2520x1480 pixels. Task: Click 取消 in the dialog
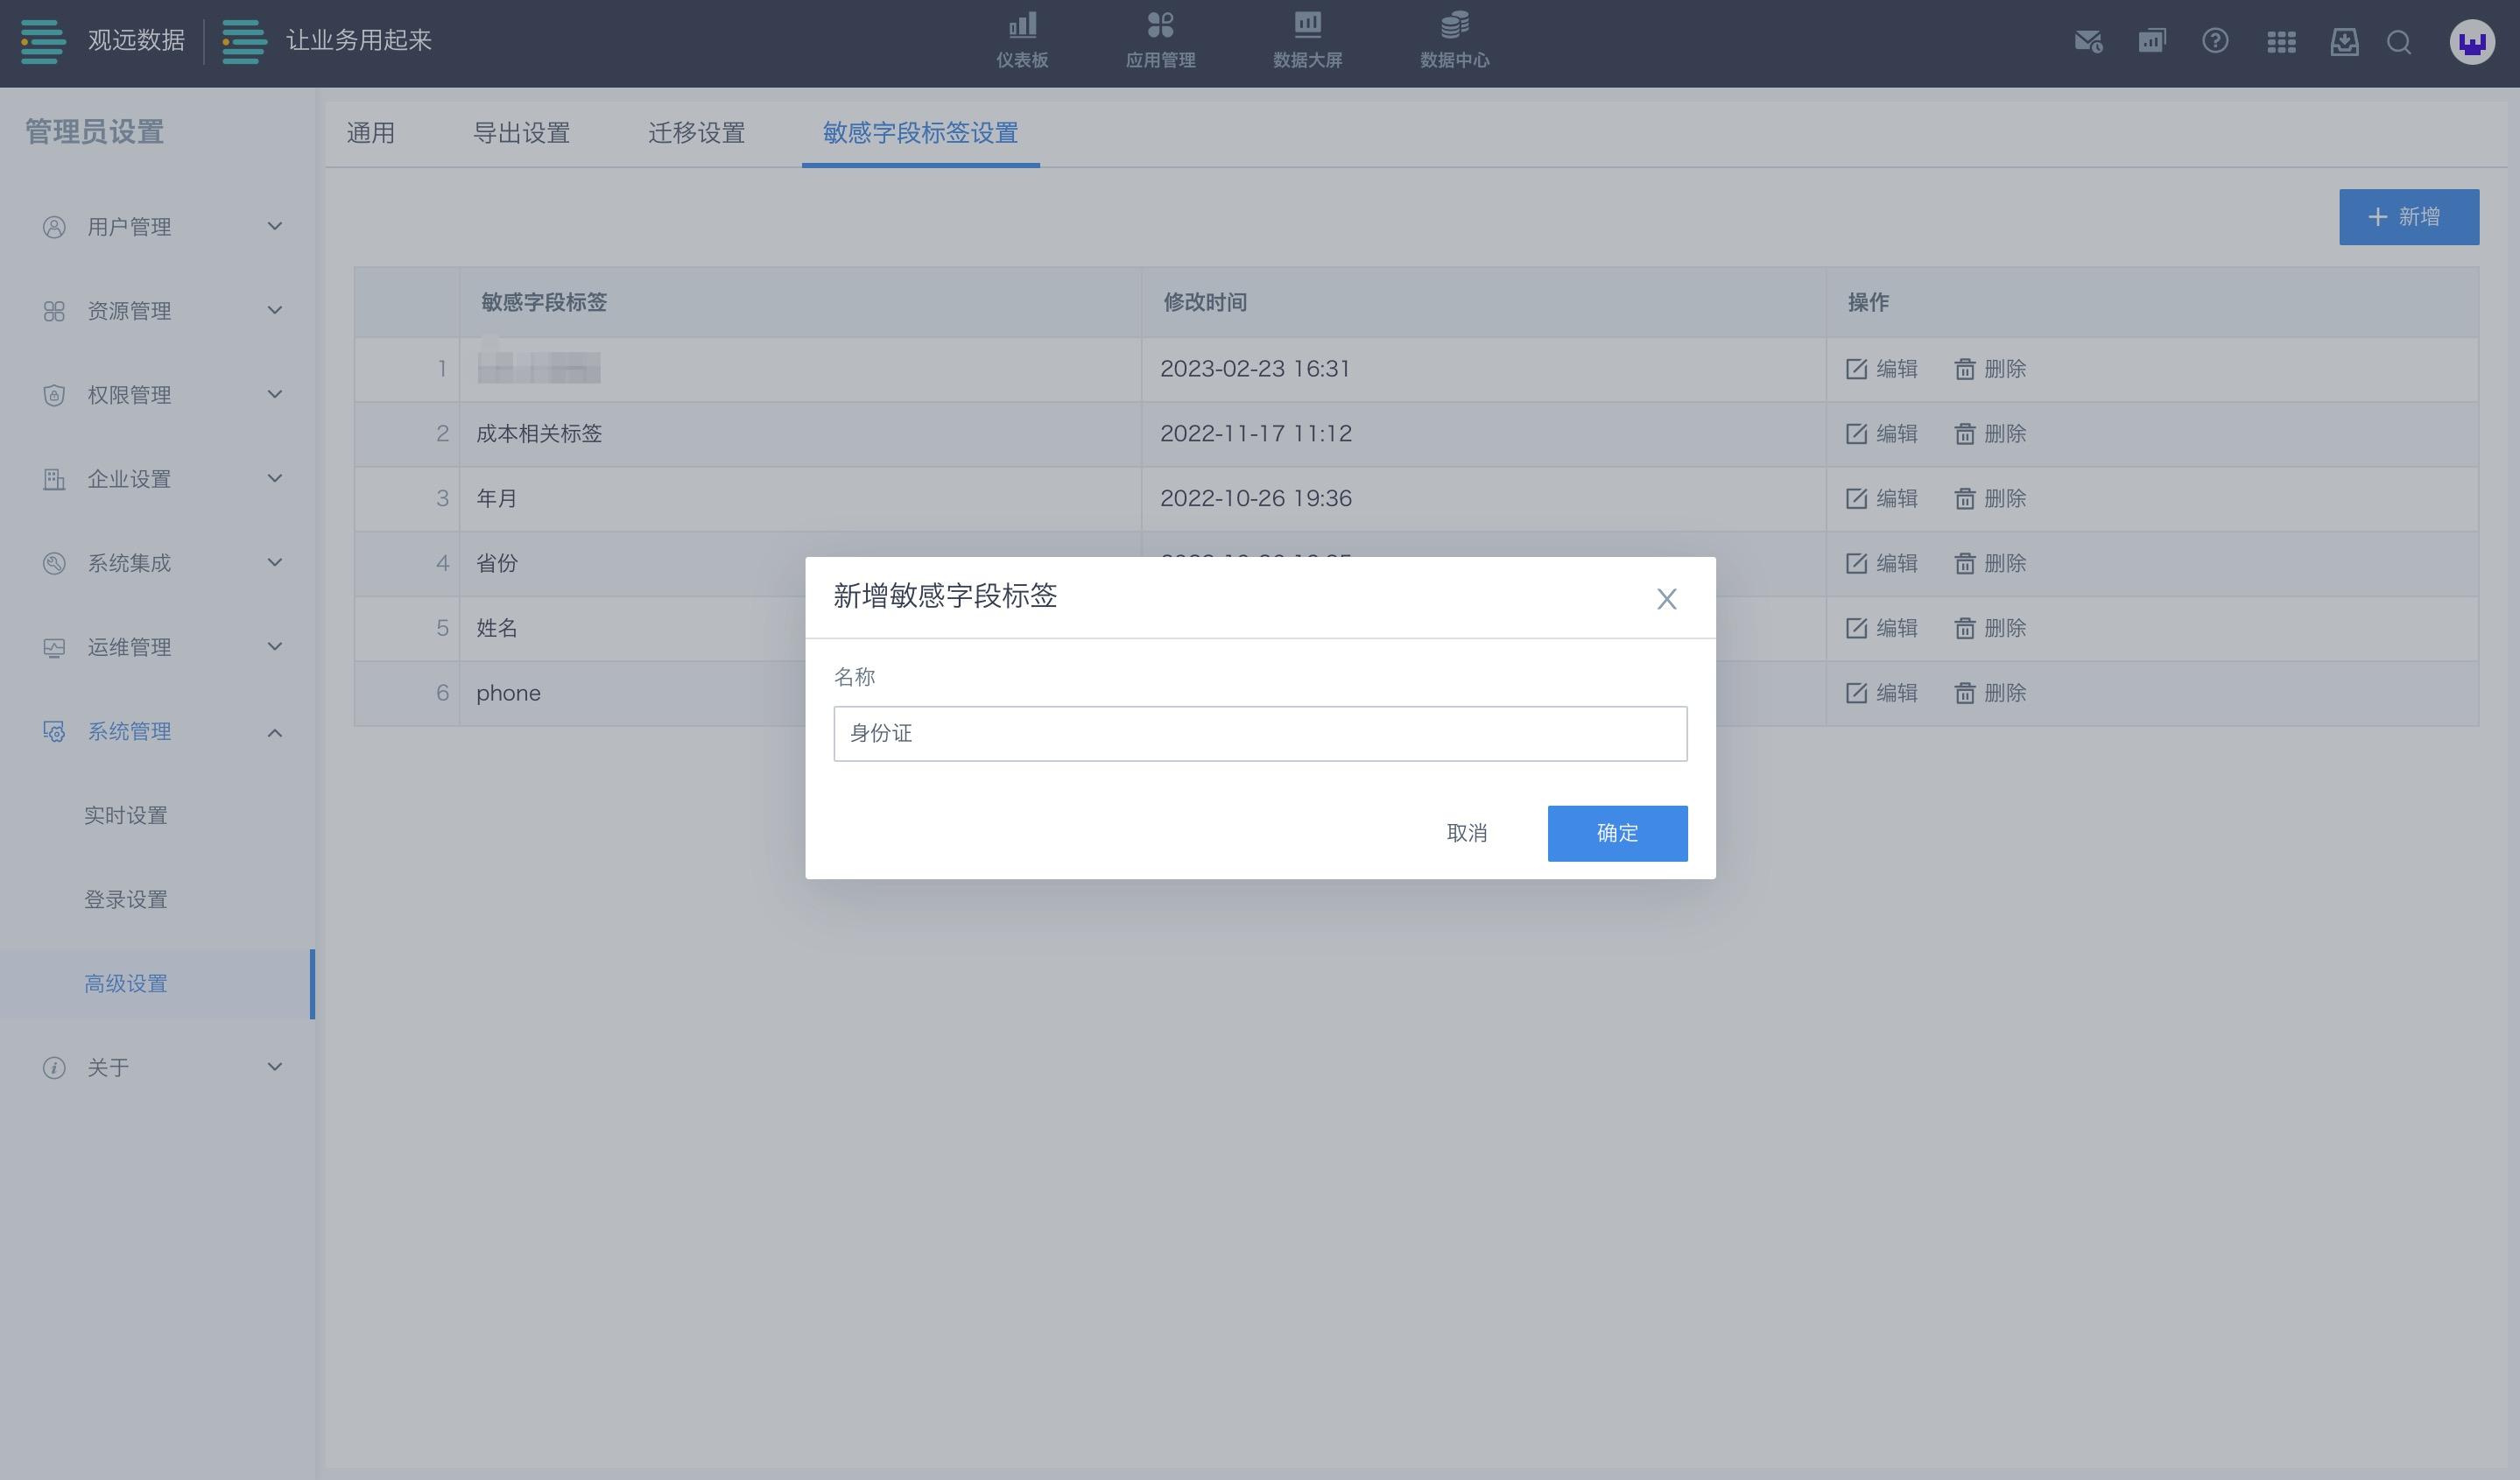pos(1466,833)
